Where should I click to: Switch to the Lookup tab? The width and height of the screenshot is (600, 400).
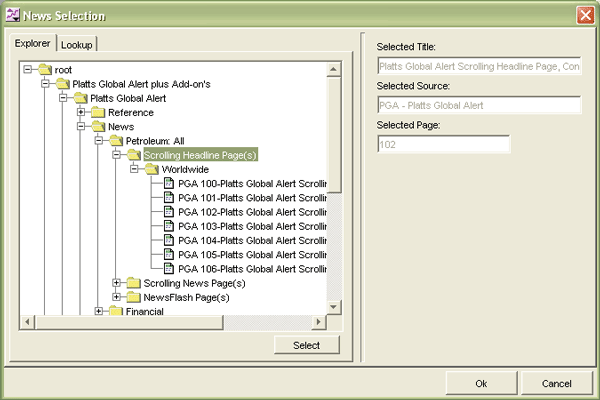coord(76,46)
